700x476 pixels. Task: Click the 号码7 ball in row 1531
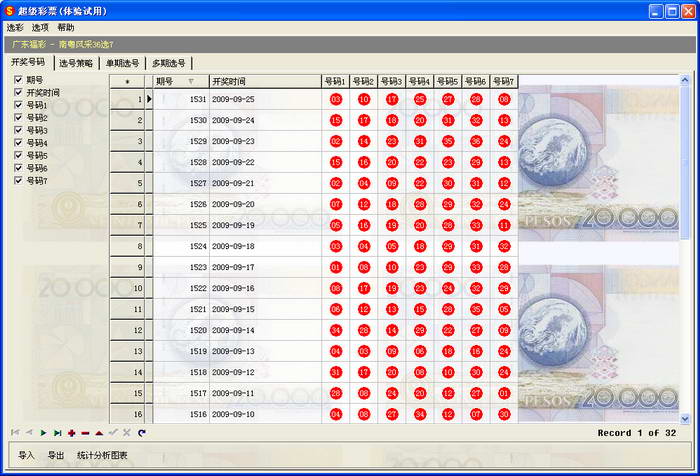(504, 99)
